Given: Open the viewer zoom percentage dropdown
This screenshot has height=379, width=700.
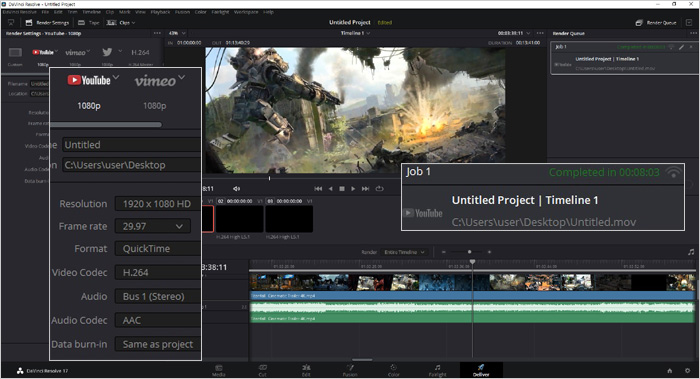Looking at the screenshot, I should [177, 33].
